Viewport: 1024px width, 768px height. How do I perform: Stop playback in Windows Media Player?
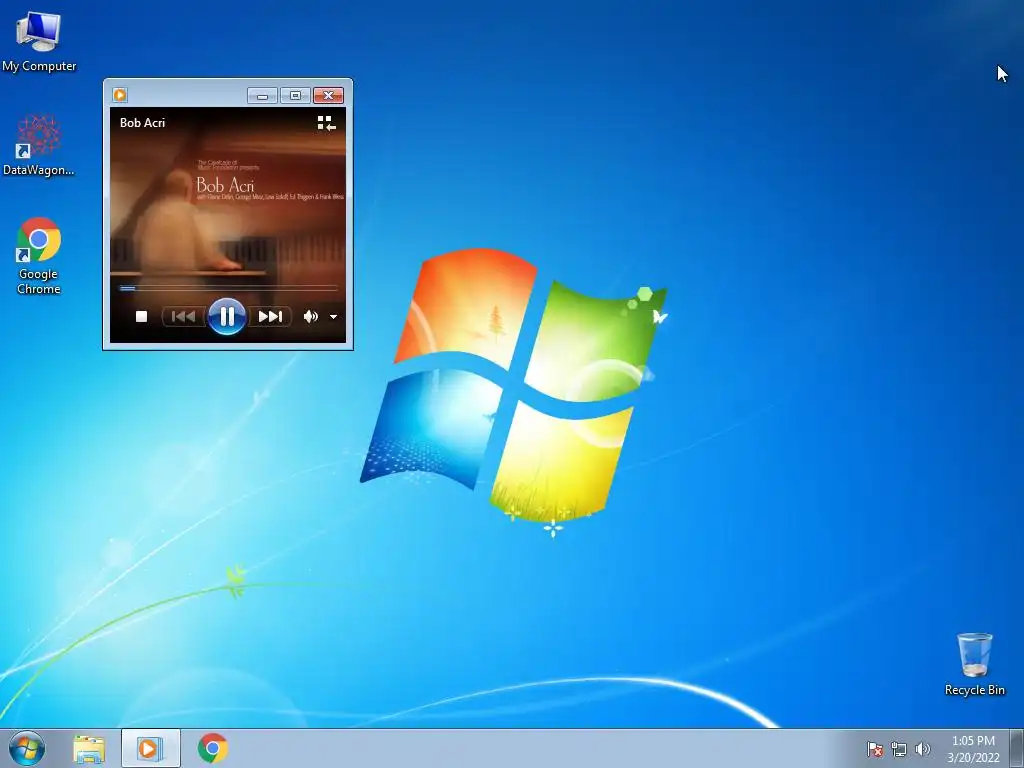[x=141, y=317]
